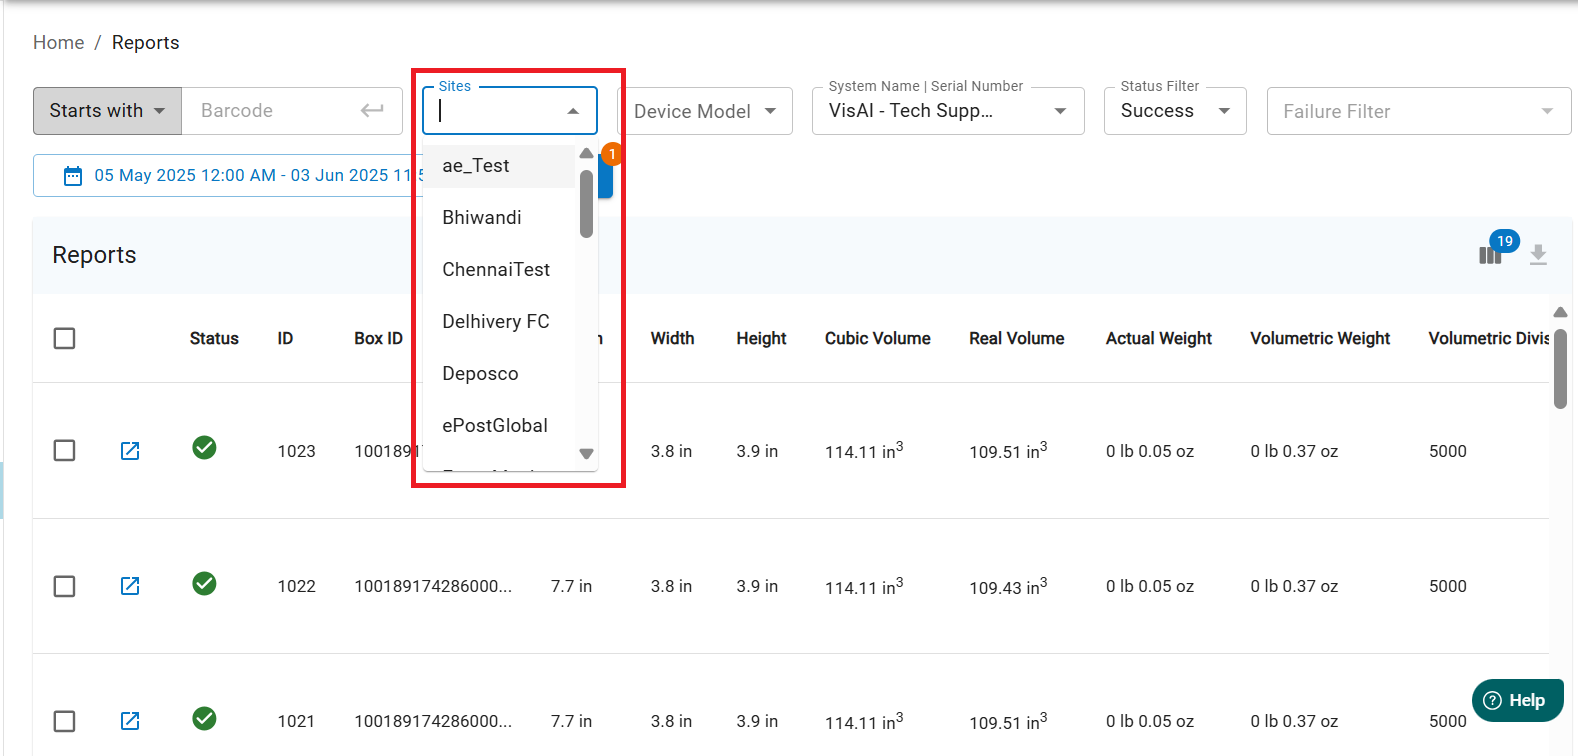Check the box for report 1023
The width and height of the screenshot is (1578, 756).
click(65, 451)
